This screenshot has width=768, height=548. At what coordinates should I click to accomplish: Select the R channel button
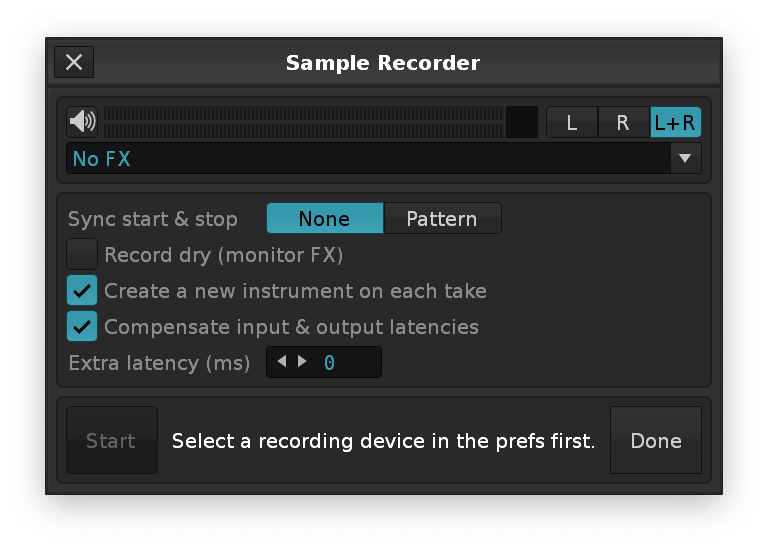click(623, 123)
